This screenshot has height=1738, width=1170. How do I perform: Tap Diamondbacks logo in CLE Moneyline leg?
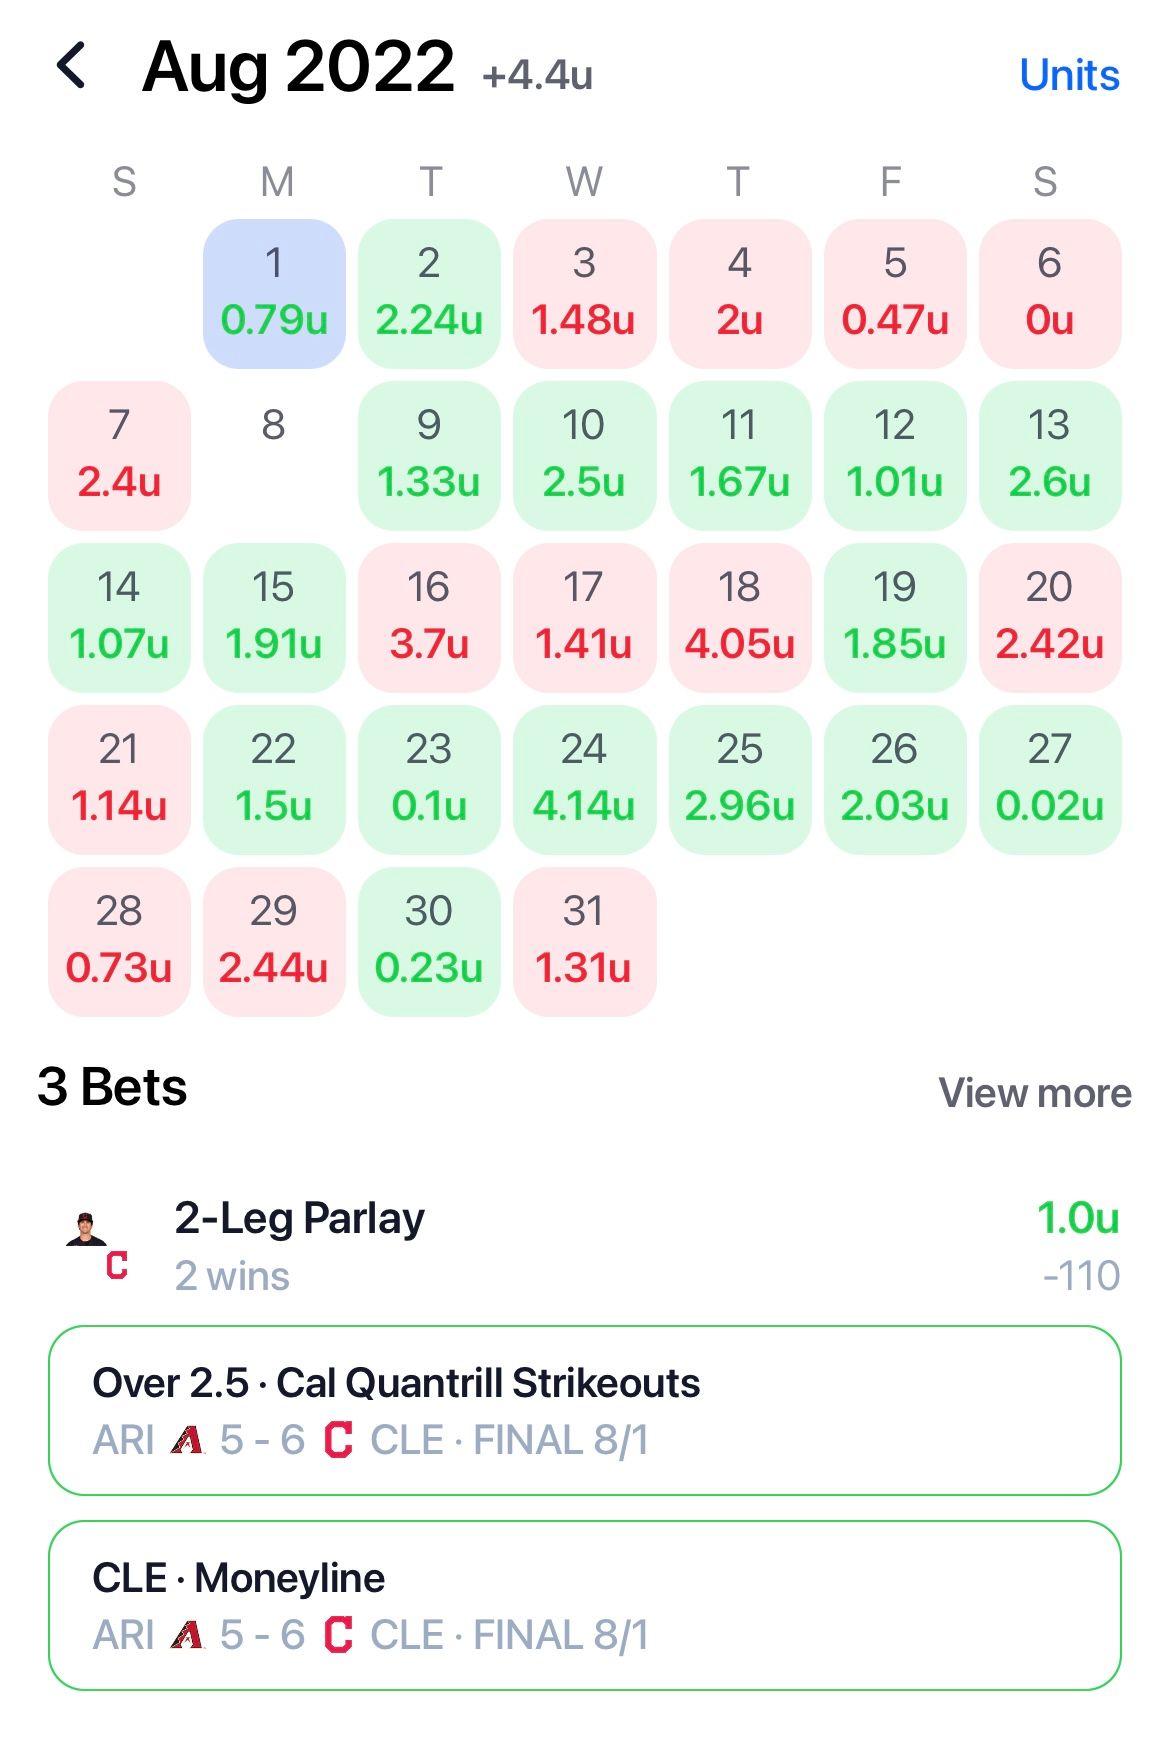click(x=187, y=1636)
